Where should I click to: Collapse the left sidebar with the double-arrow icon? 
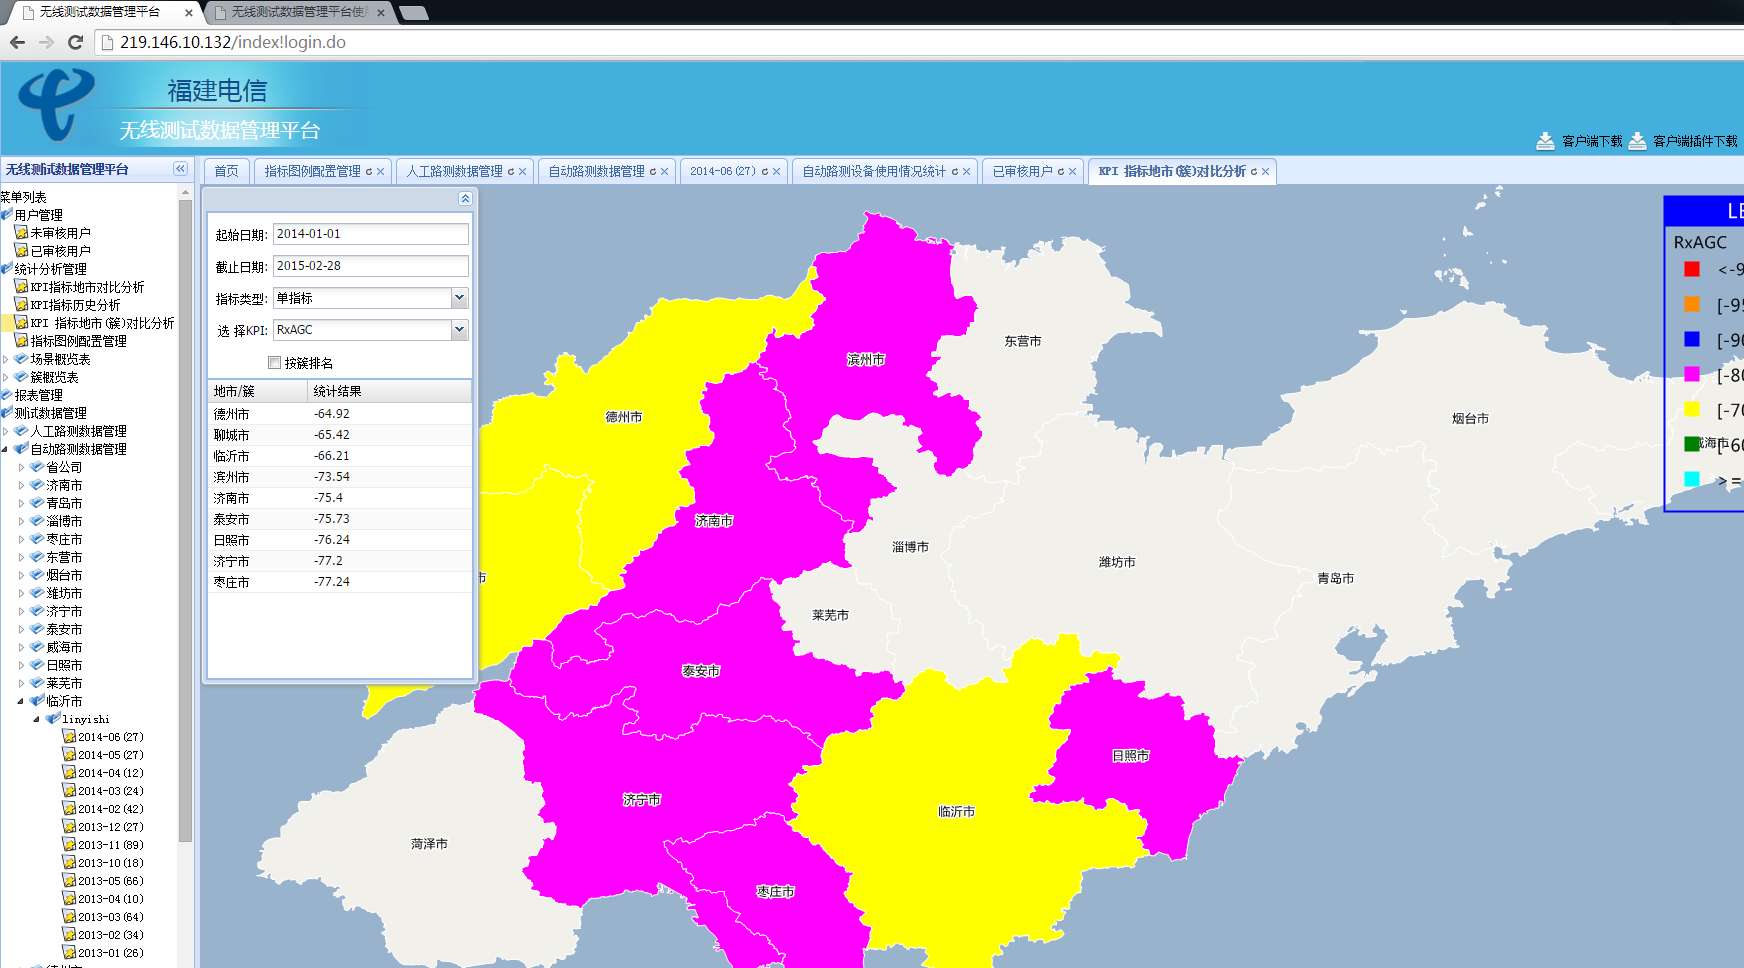pyautogui.click(x=180, y=169)
